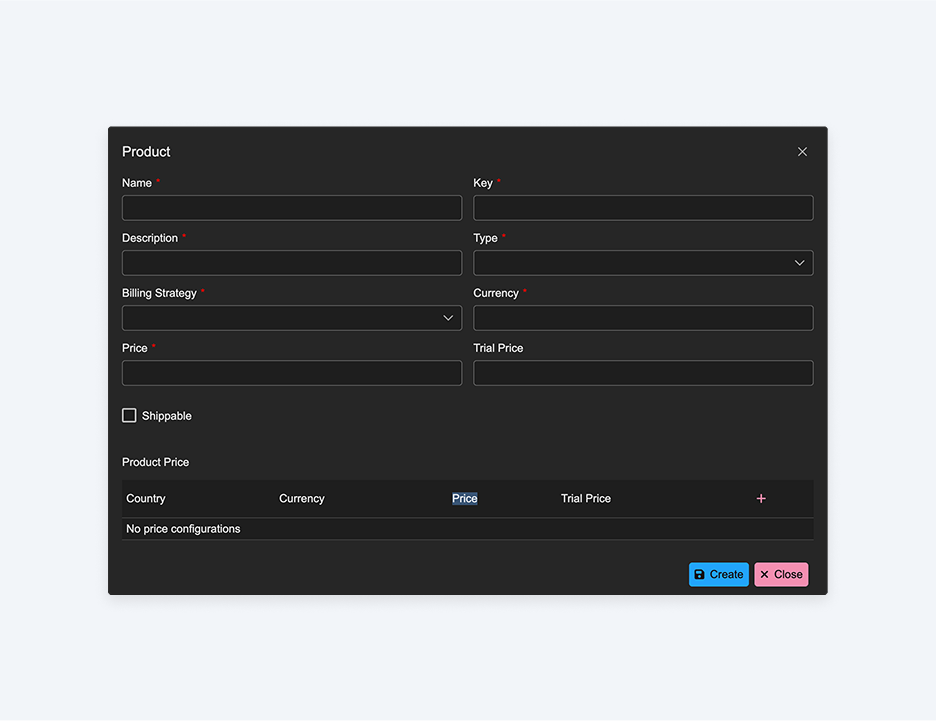Click the highlighted Price column header

(x=464, y=499)
